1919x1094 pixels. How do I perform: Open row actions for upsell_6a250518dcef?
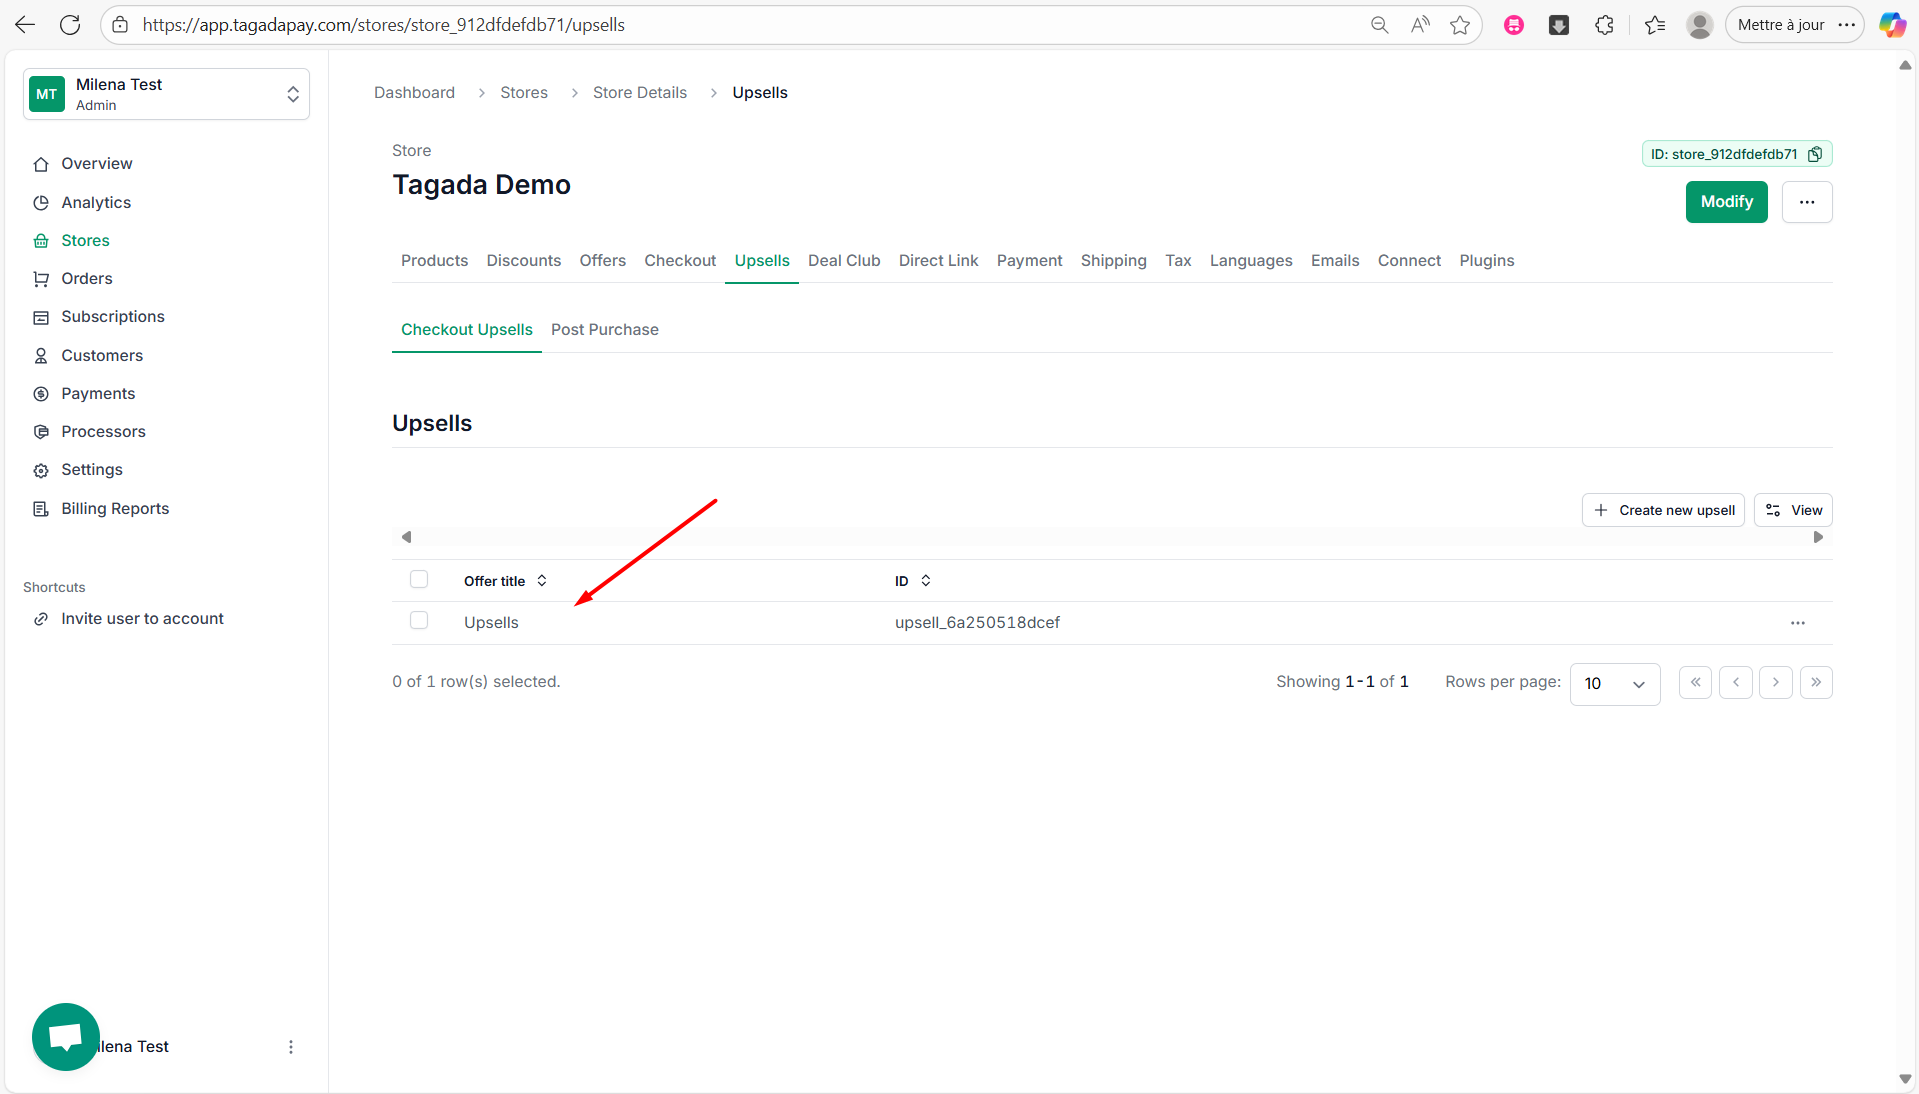[x=1797, y=623]
